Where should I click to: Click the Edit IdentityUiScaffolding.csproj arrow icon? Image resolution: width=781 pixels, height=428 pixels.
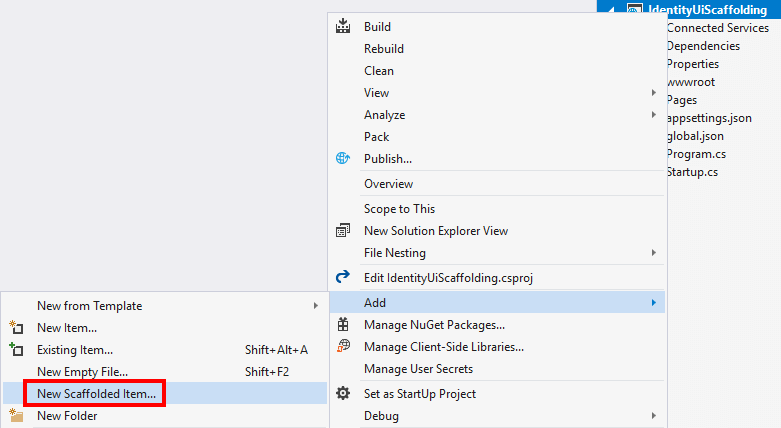pyautogui.click(x=343, y=277)
